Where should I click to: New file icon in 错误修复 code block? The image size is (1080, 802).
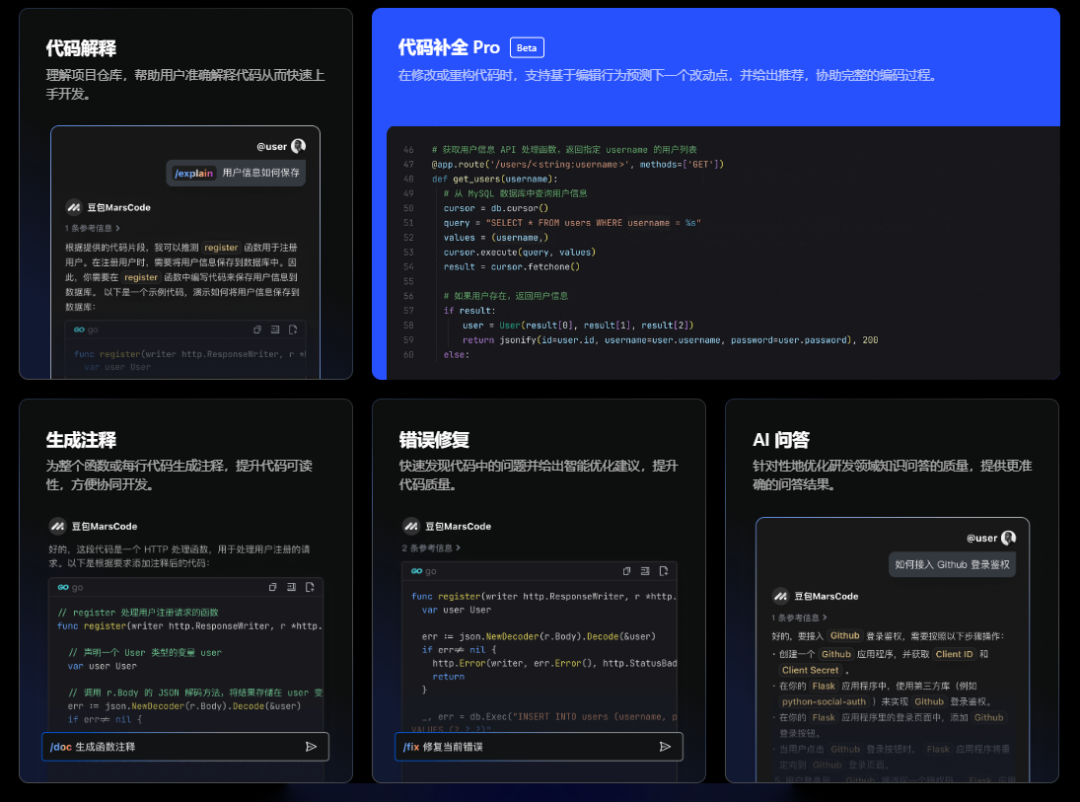coord(664,570)
